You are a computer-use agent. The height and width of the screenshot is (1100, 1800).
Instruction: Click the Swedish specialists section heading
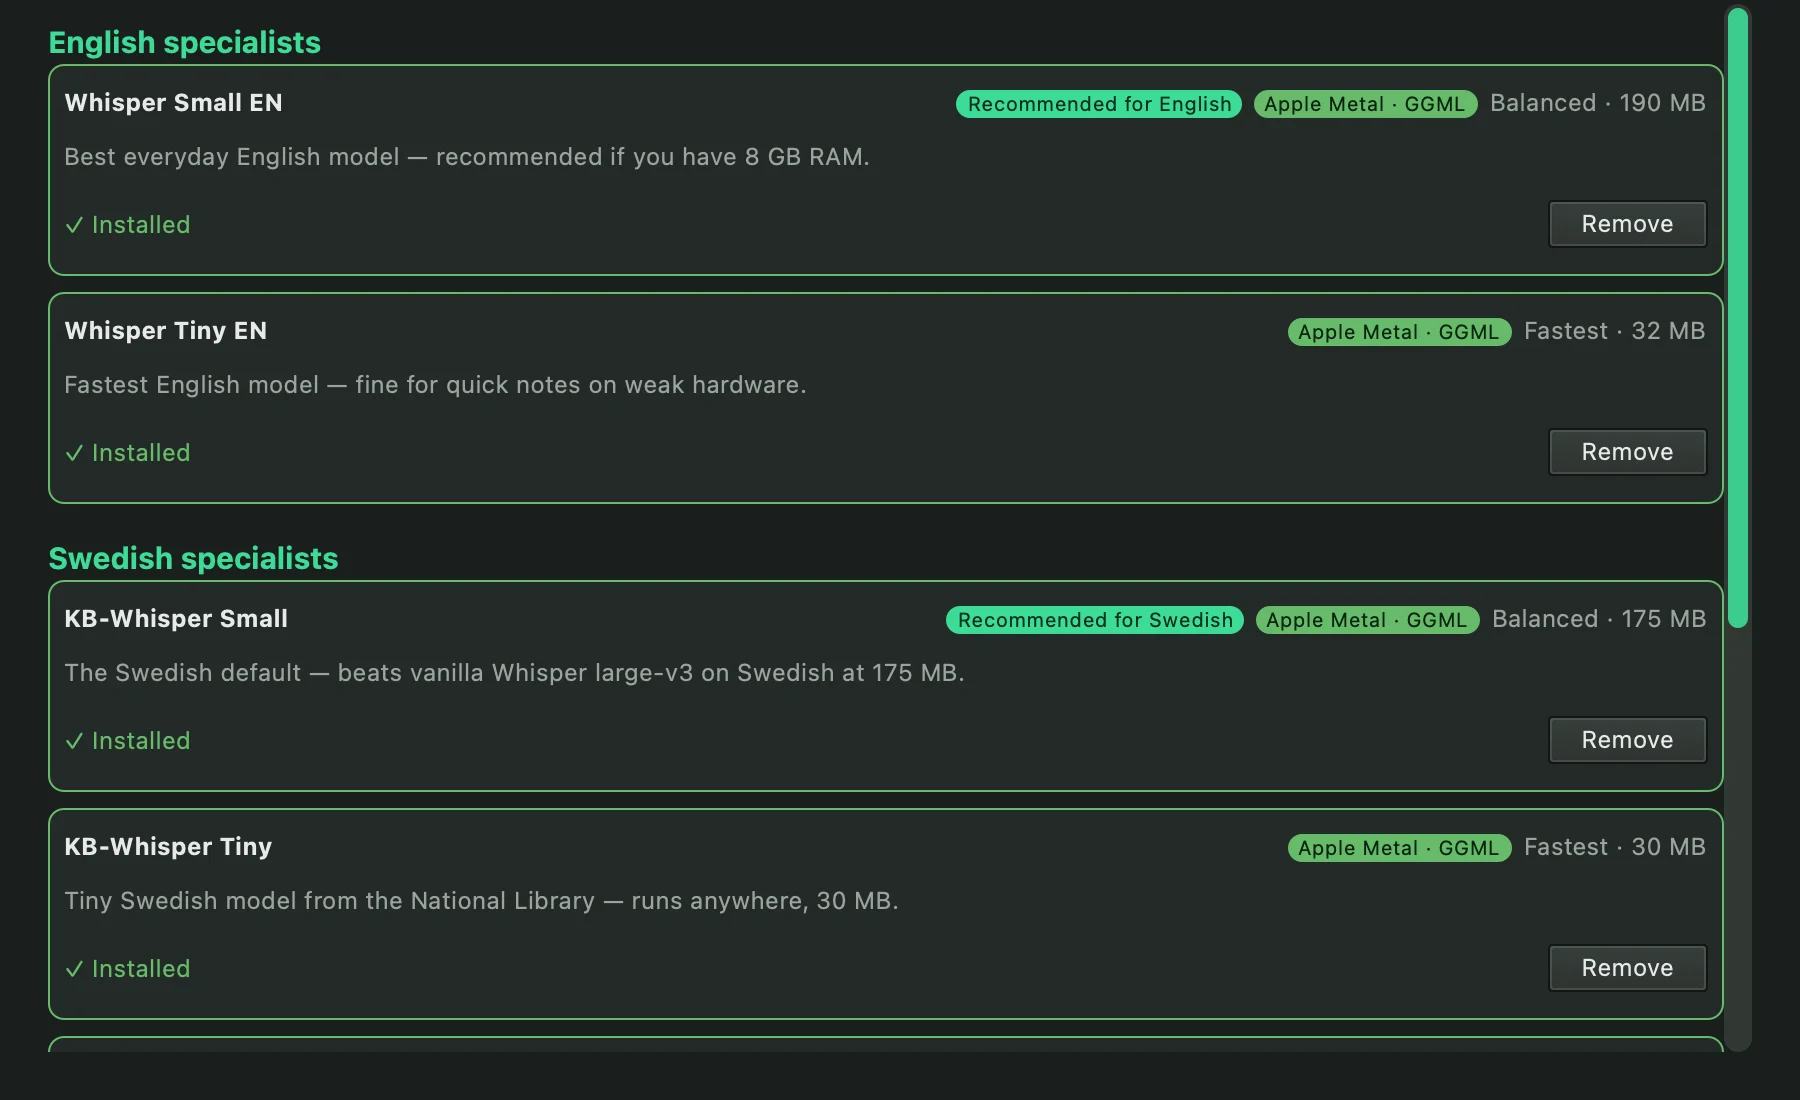(193, 558)
